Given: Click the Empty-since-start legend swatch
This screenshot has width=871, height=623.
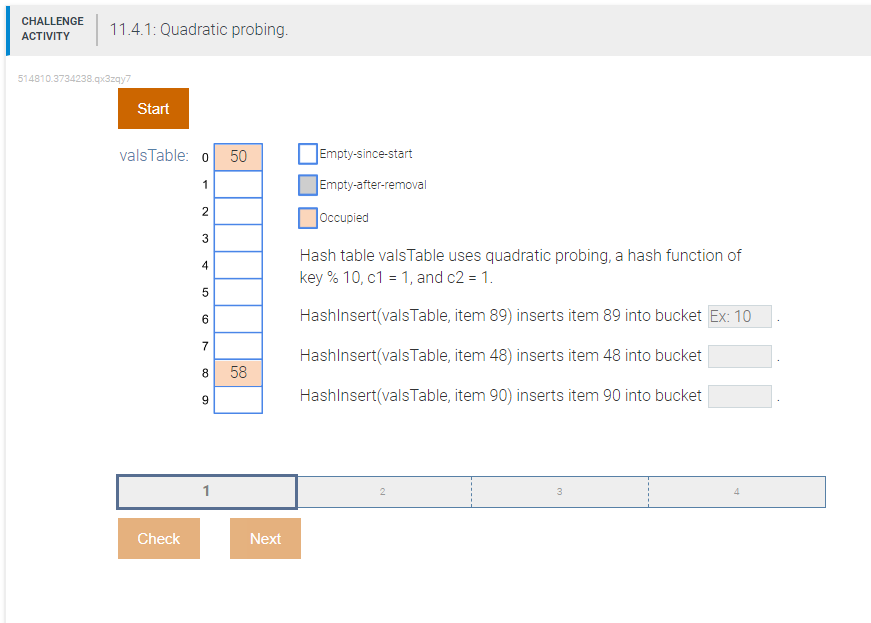Looking at the screenshot, I should [x=309, y=154].
